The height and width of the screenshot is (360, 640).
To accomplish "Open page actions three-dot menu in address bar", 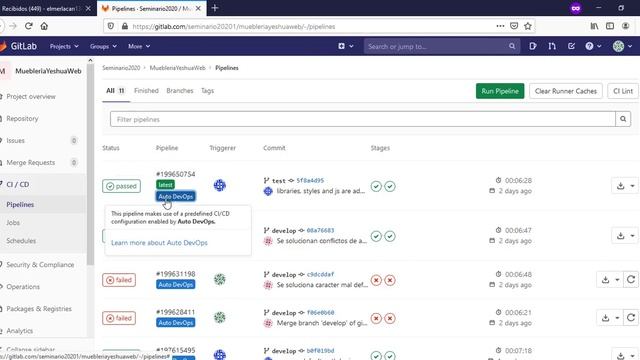I will (500, 26).
